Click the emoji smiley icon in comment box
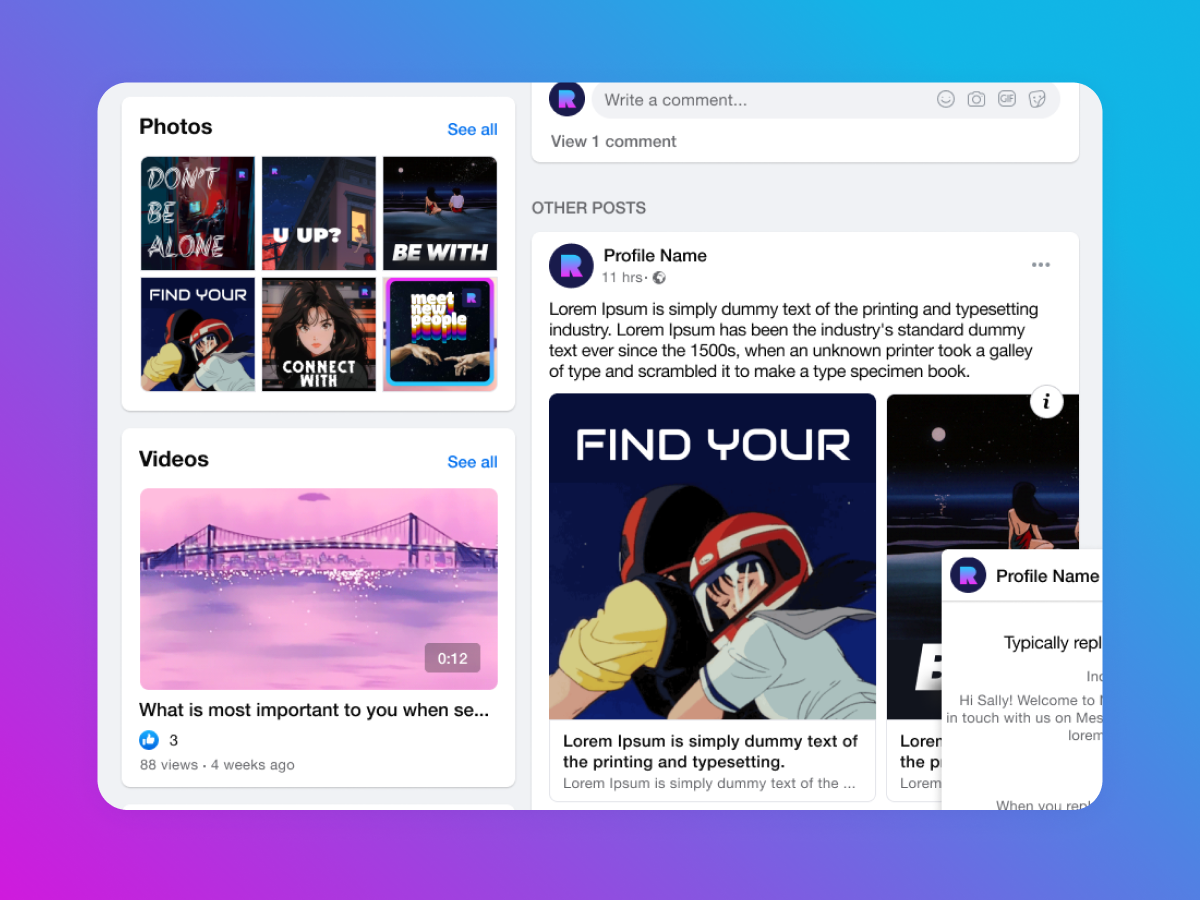 [x=945, y=99]
